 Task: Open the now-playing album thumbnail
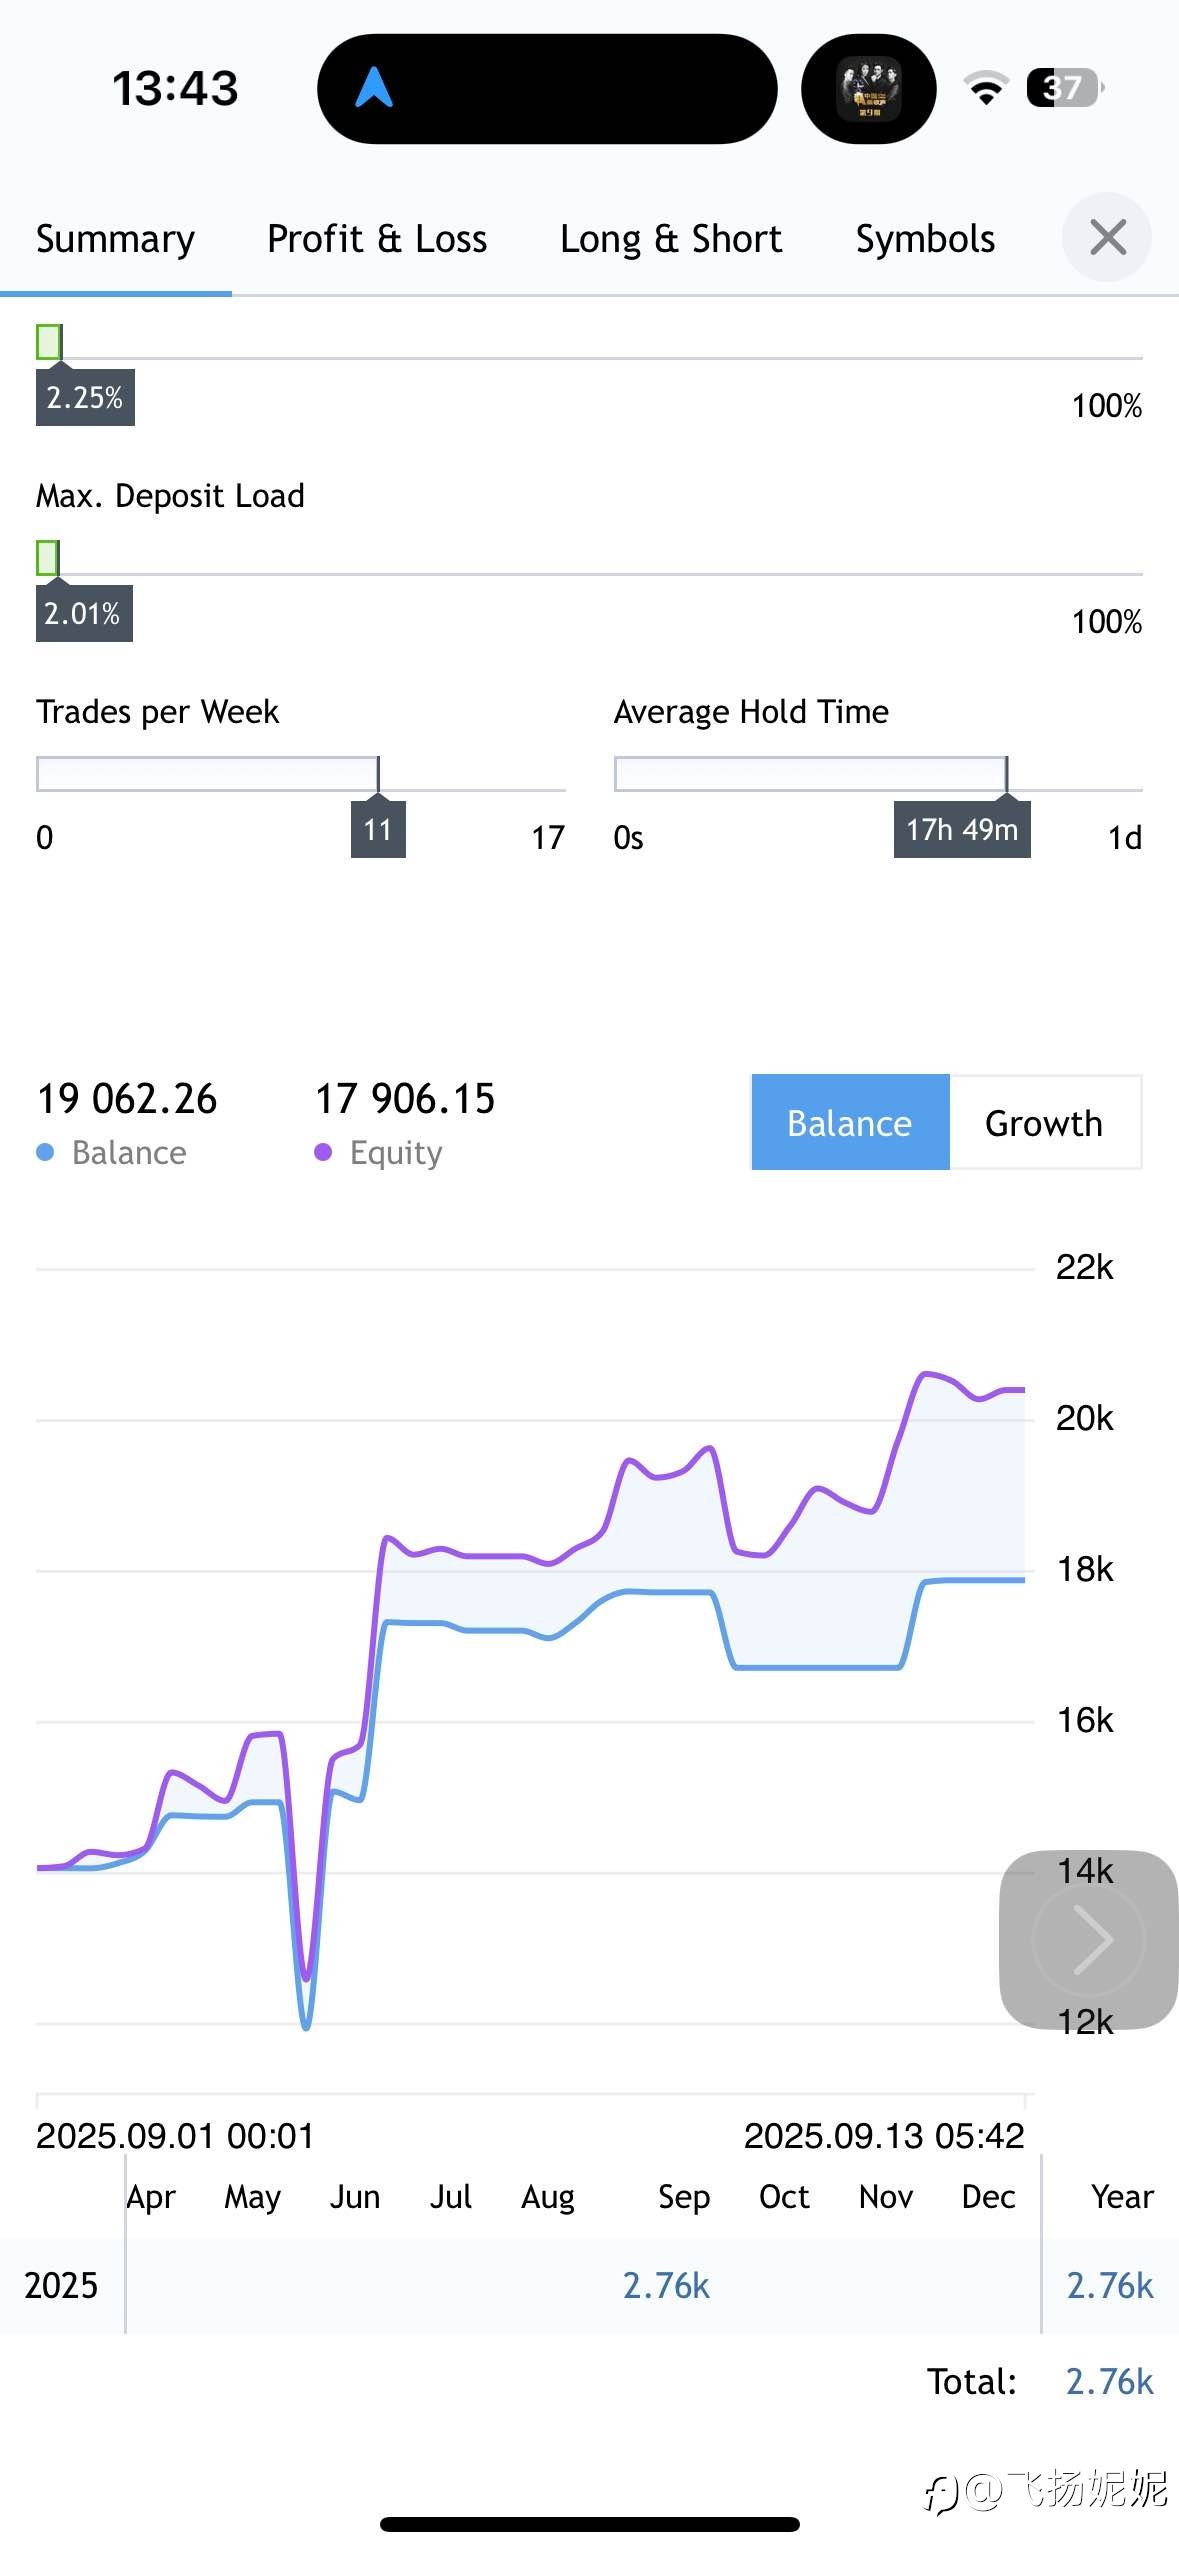click(x=868, y=88)
